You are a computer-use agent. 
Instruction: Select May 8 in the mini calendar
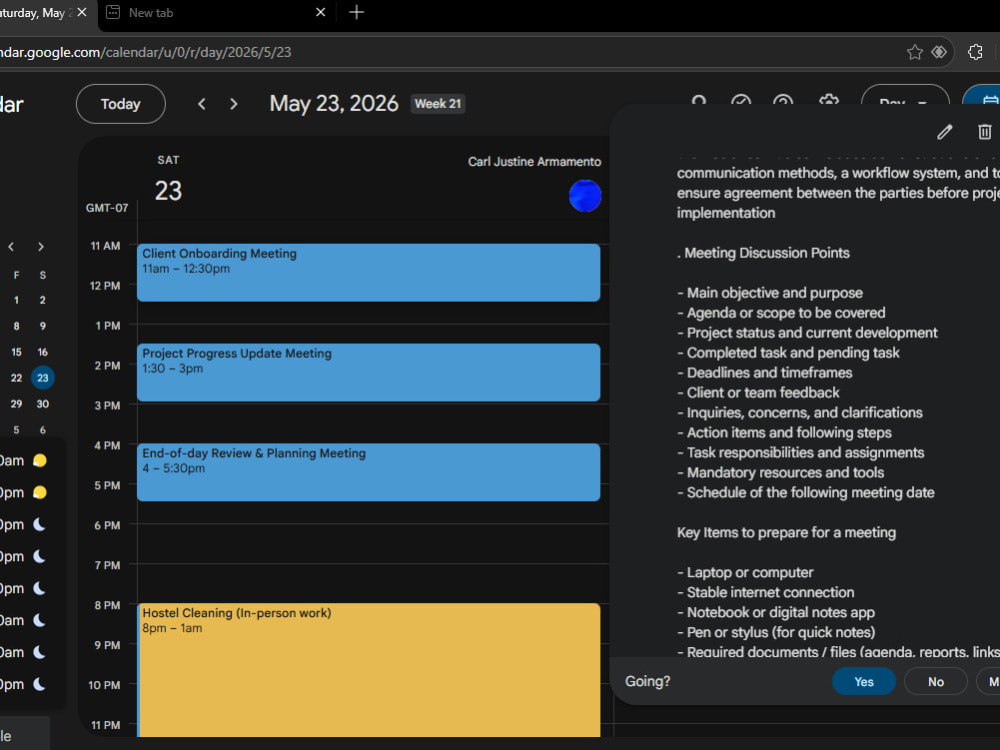tap(17, 326)
